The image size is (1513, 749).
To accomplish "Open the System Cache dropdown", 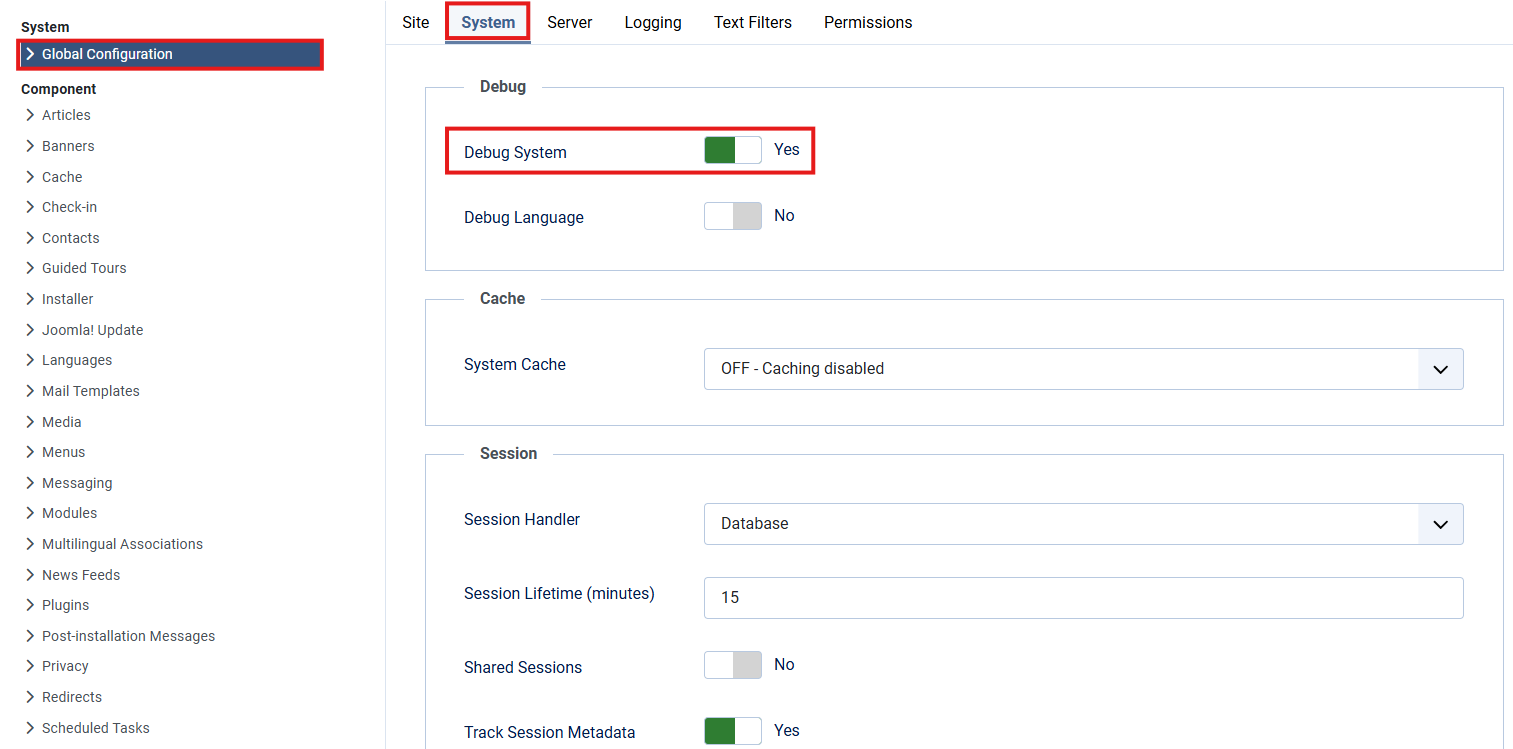I will pos(1083,369).
